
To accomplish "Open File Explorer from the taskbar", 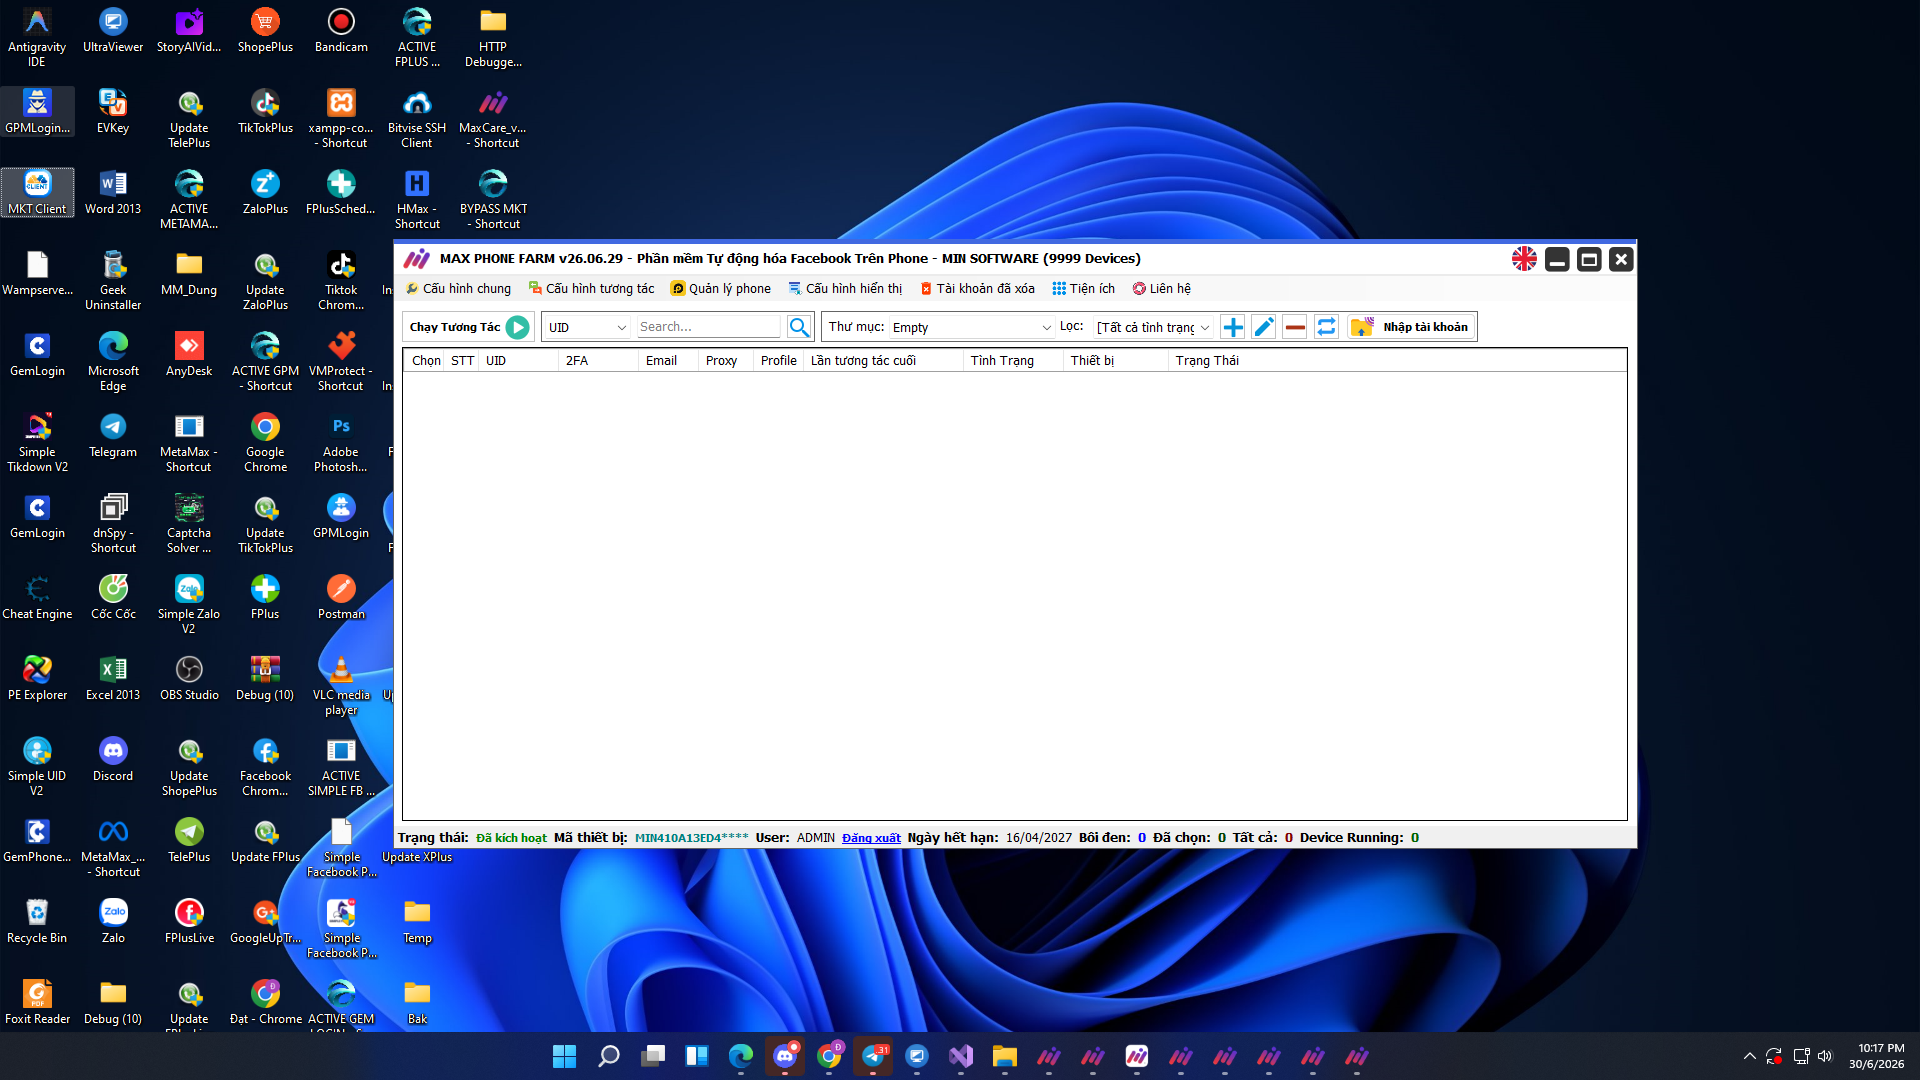I will [x=1004, y=1056].
